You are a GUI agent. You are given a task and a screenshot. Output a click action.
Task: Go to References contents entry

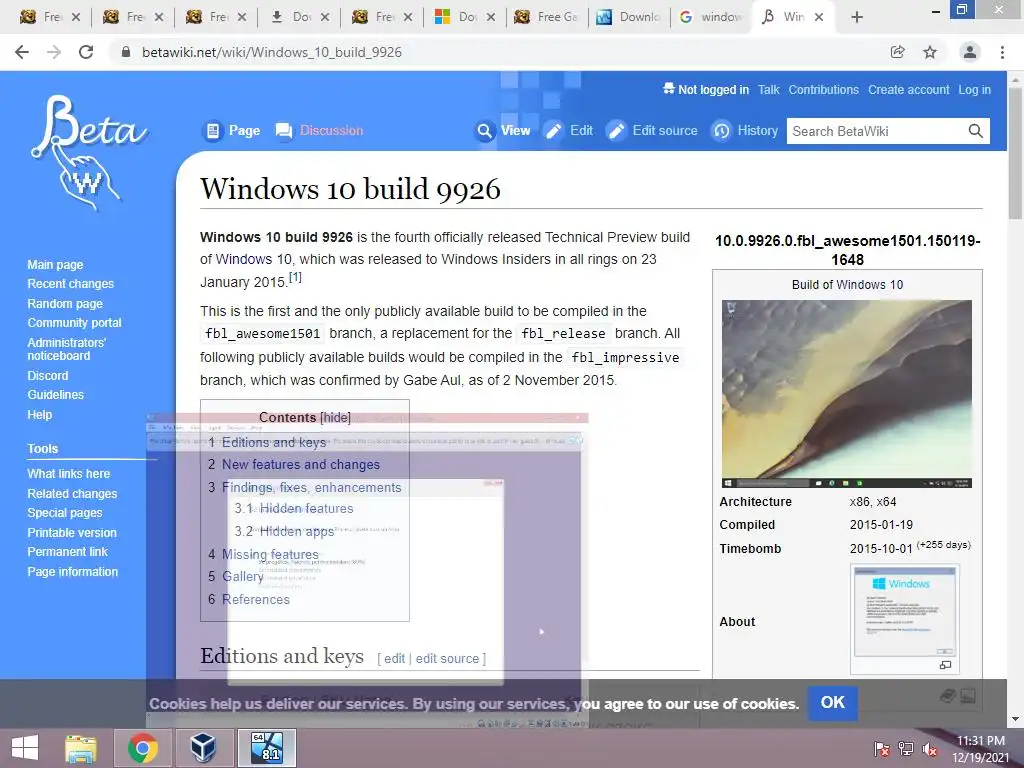[x=255, y=600]
